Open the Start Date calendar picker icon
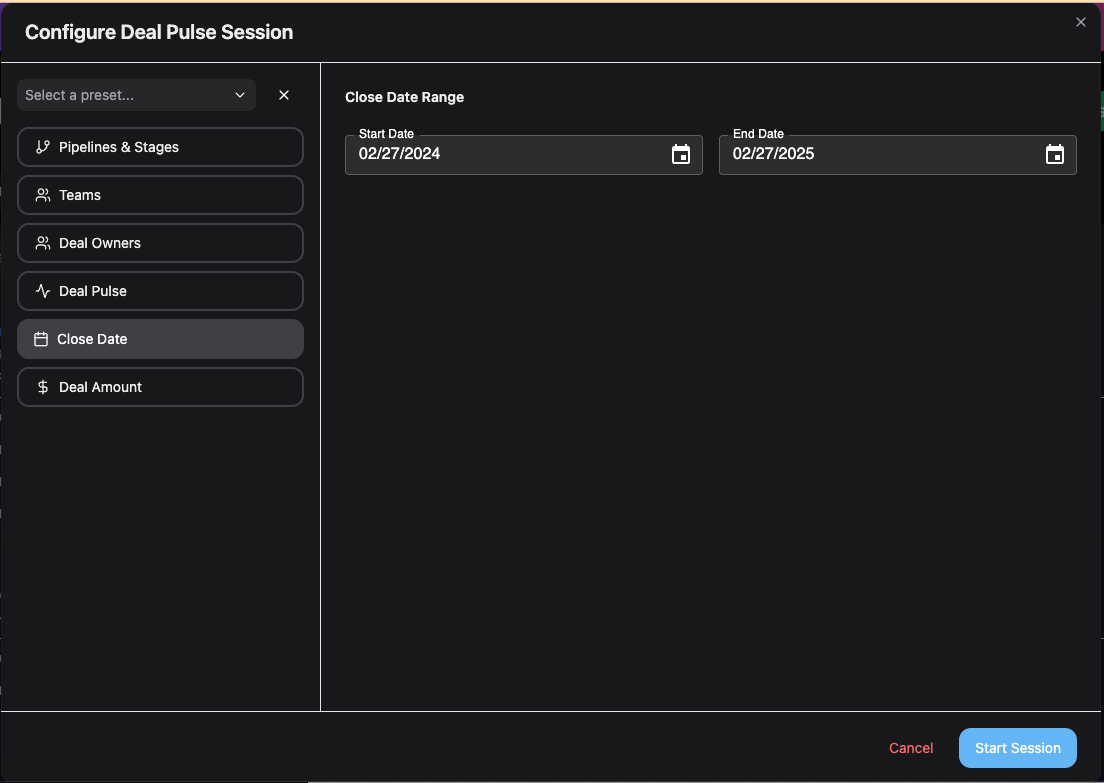 681,154
